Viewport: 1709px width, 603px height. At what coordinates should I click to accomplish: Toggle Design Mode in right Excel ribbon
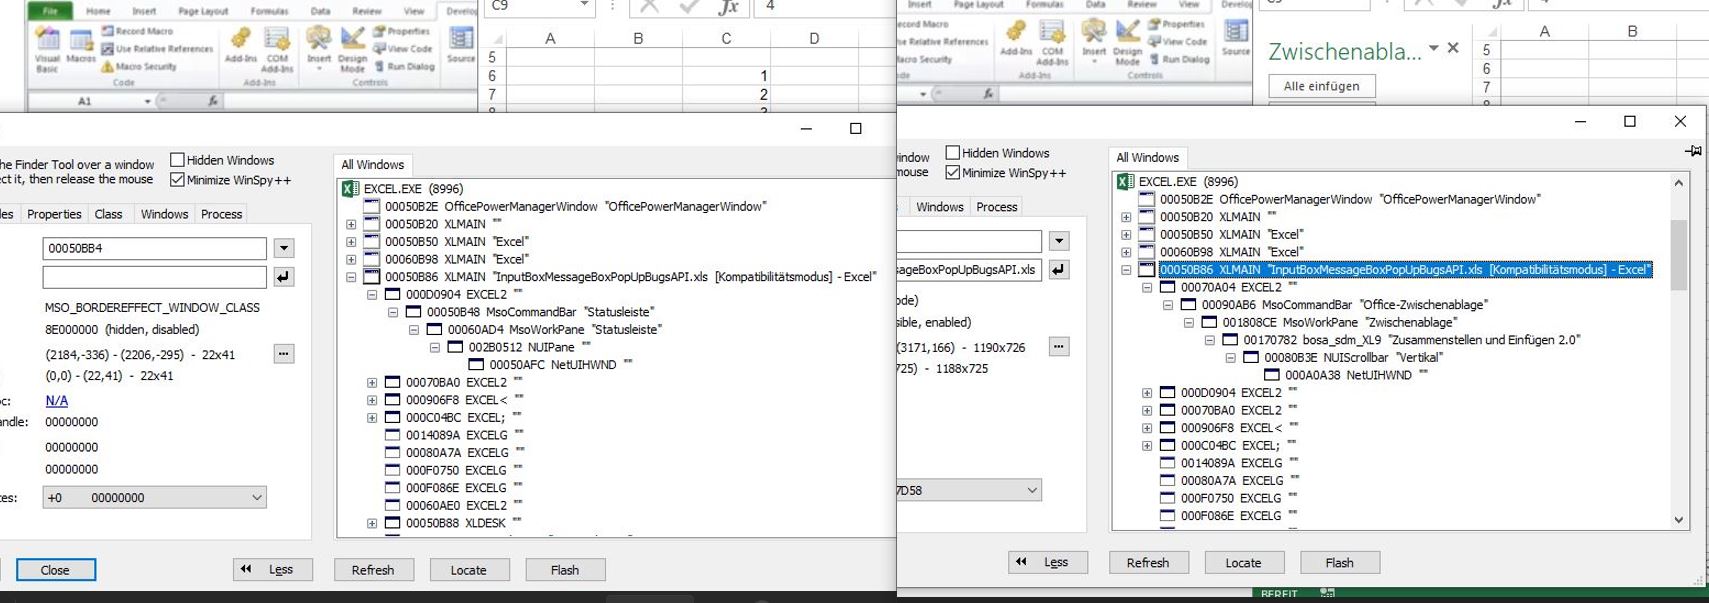pos(1127,42)
